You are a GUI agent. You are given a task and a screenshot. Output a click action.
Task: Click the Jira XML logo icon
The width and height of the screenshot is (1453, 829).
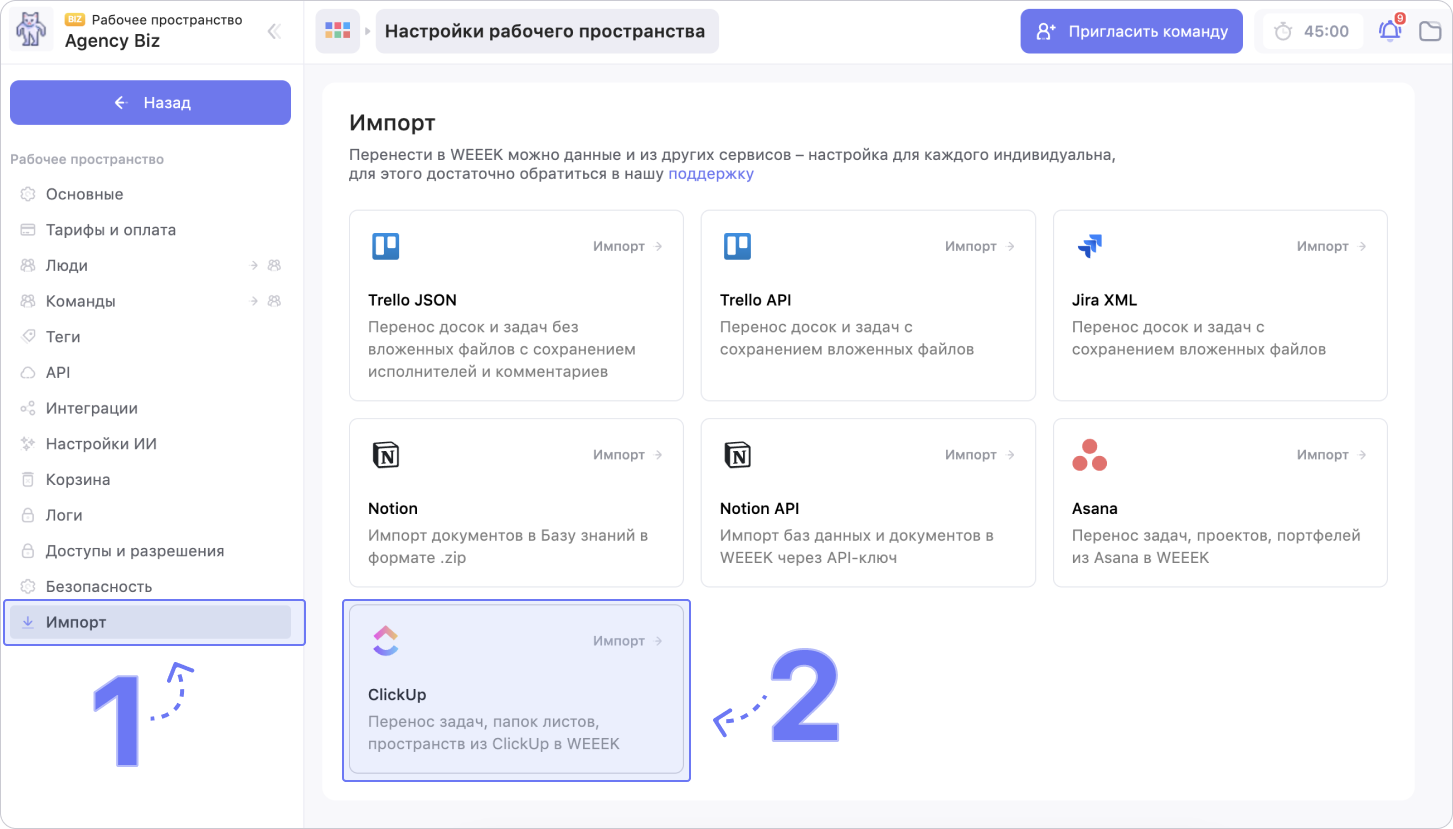(x=1089, y=246)
